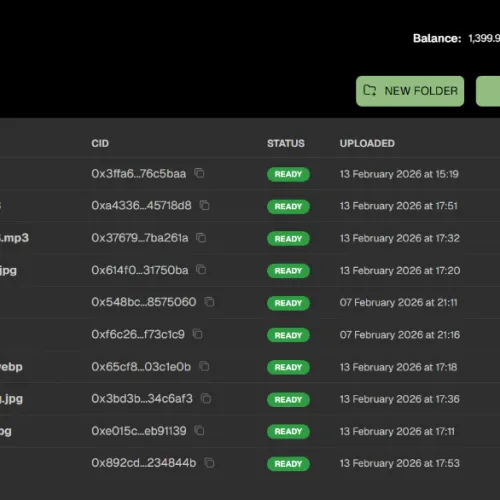Copy the CID 0xa4336...45718d8
This screenshot has width=500, height=500.
tap(204, 205)
